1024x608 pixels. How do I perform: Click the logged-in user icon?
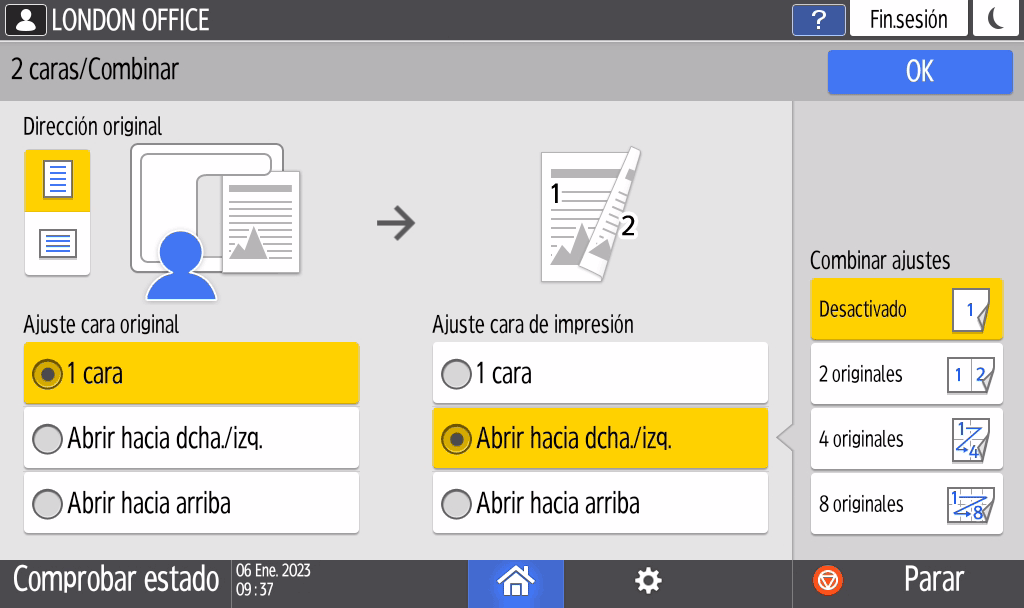(x=25, y=20)
